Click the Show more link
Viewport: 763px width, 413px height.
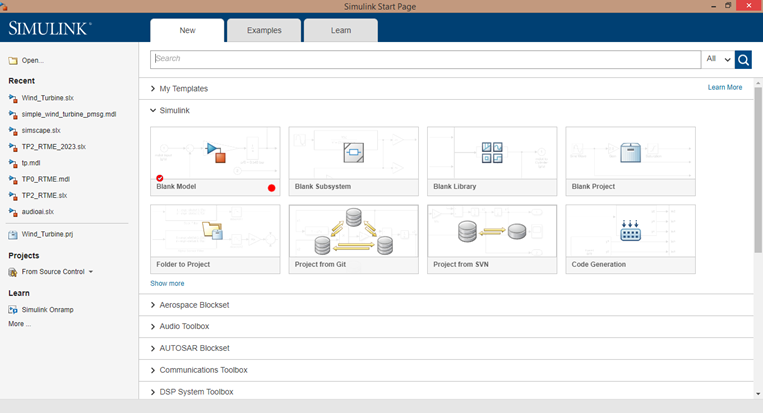click(x=167, y=284)
